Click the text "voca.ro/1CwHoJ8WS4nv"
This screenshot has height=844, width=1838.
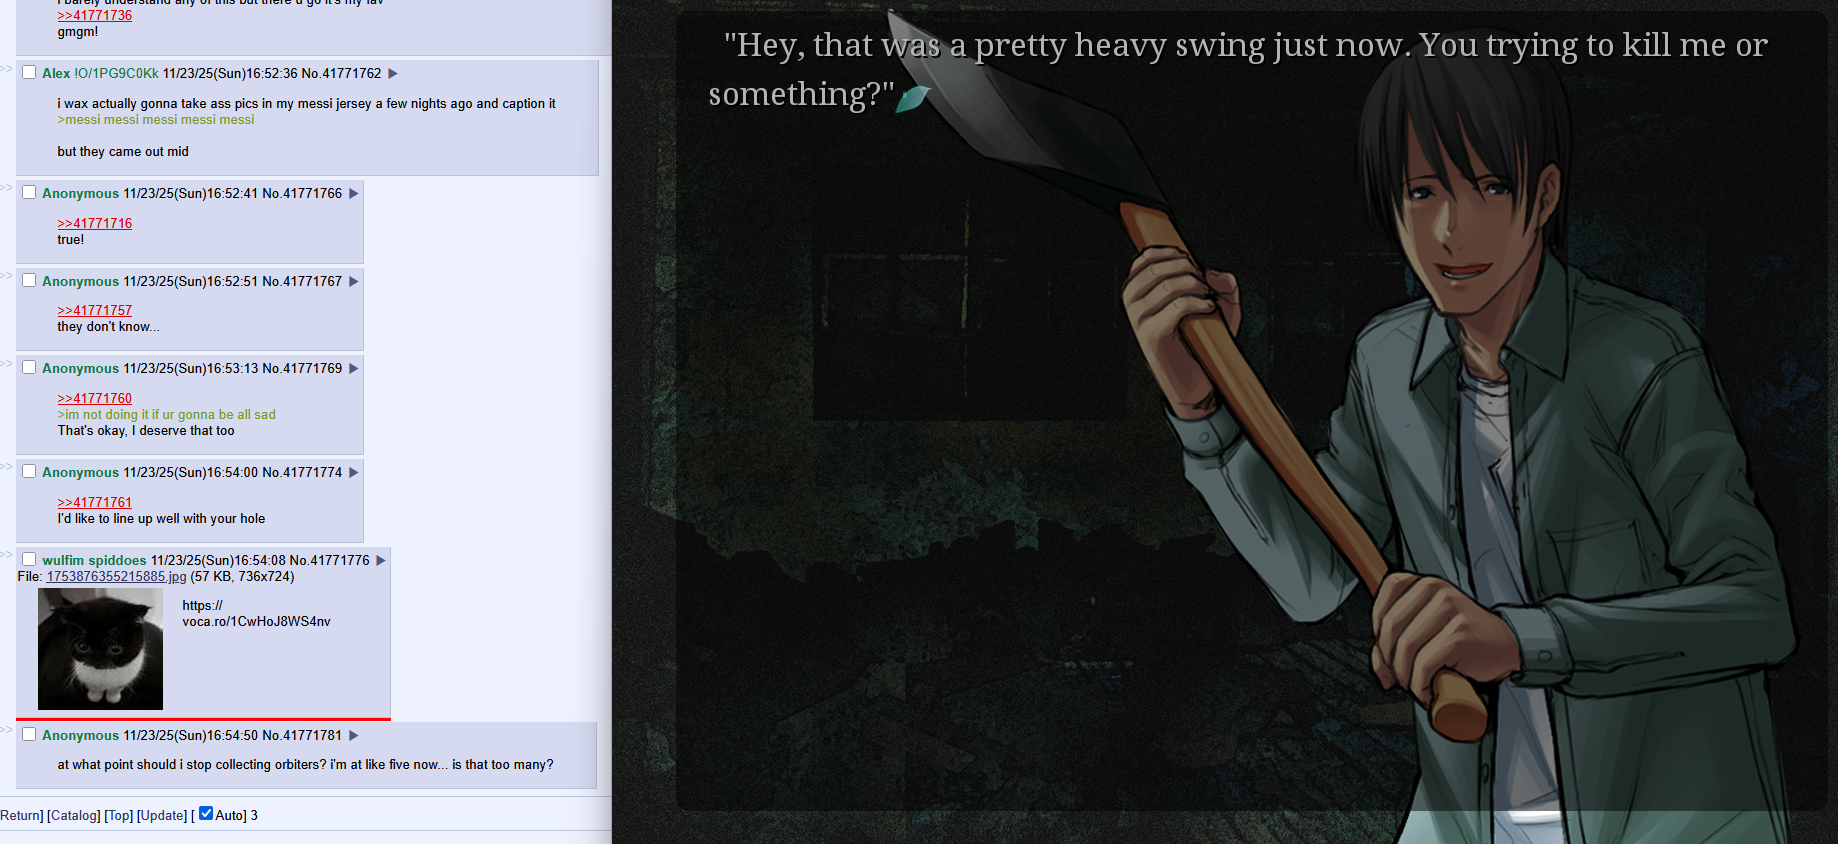[x=256, y=621]
